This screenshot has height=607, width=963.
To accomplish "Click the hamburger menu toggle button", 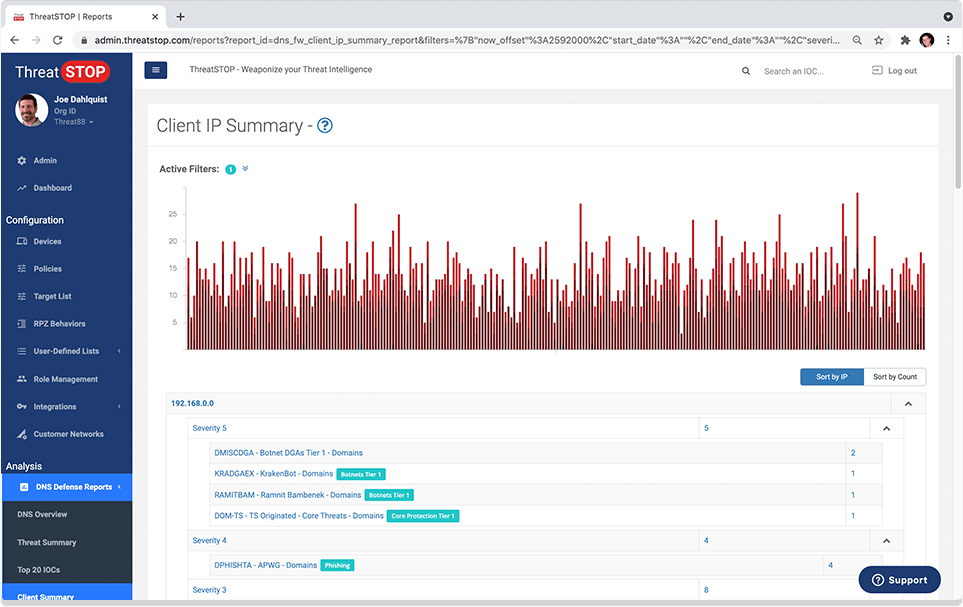I will pos(155,70).
